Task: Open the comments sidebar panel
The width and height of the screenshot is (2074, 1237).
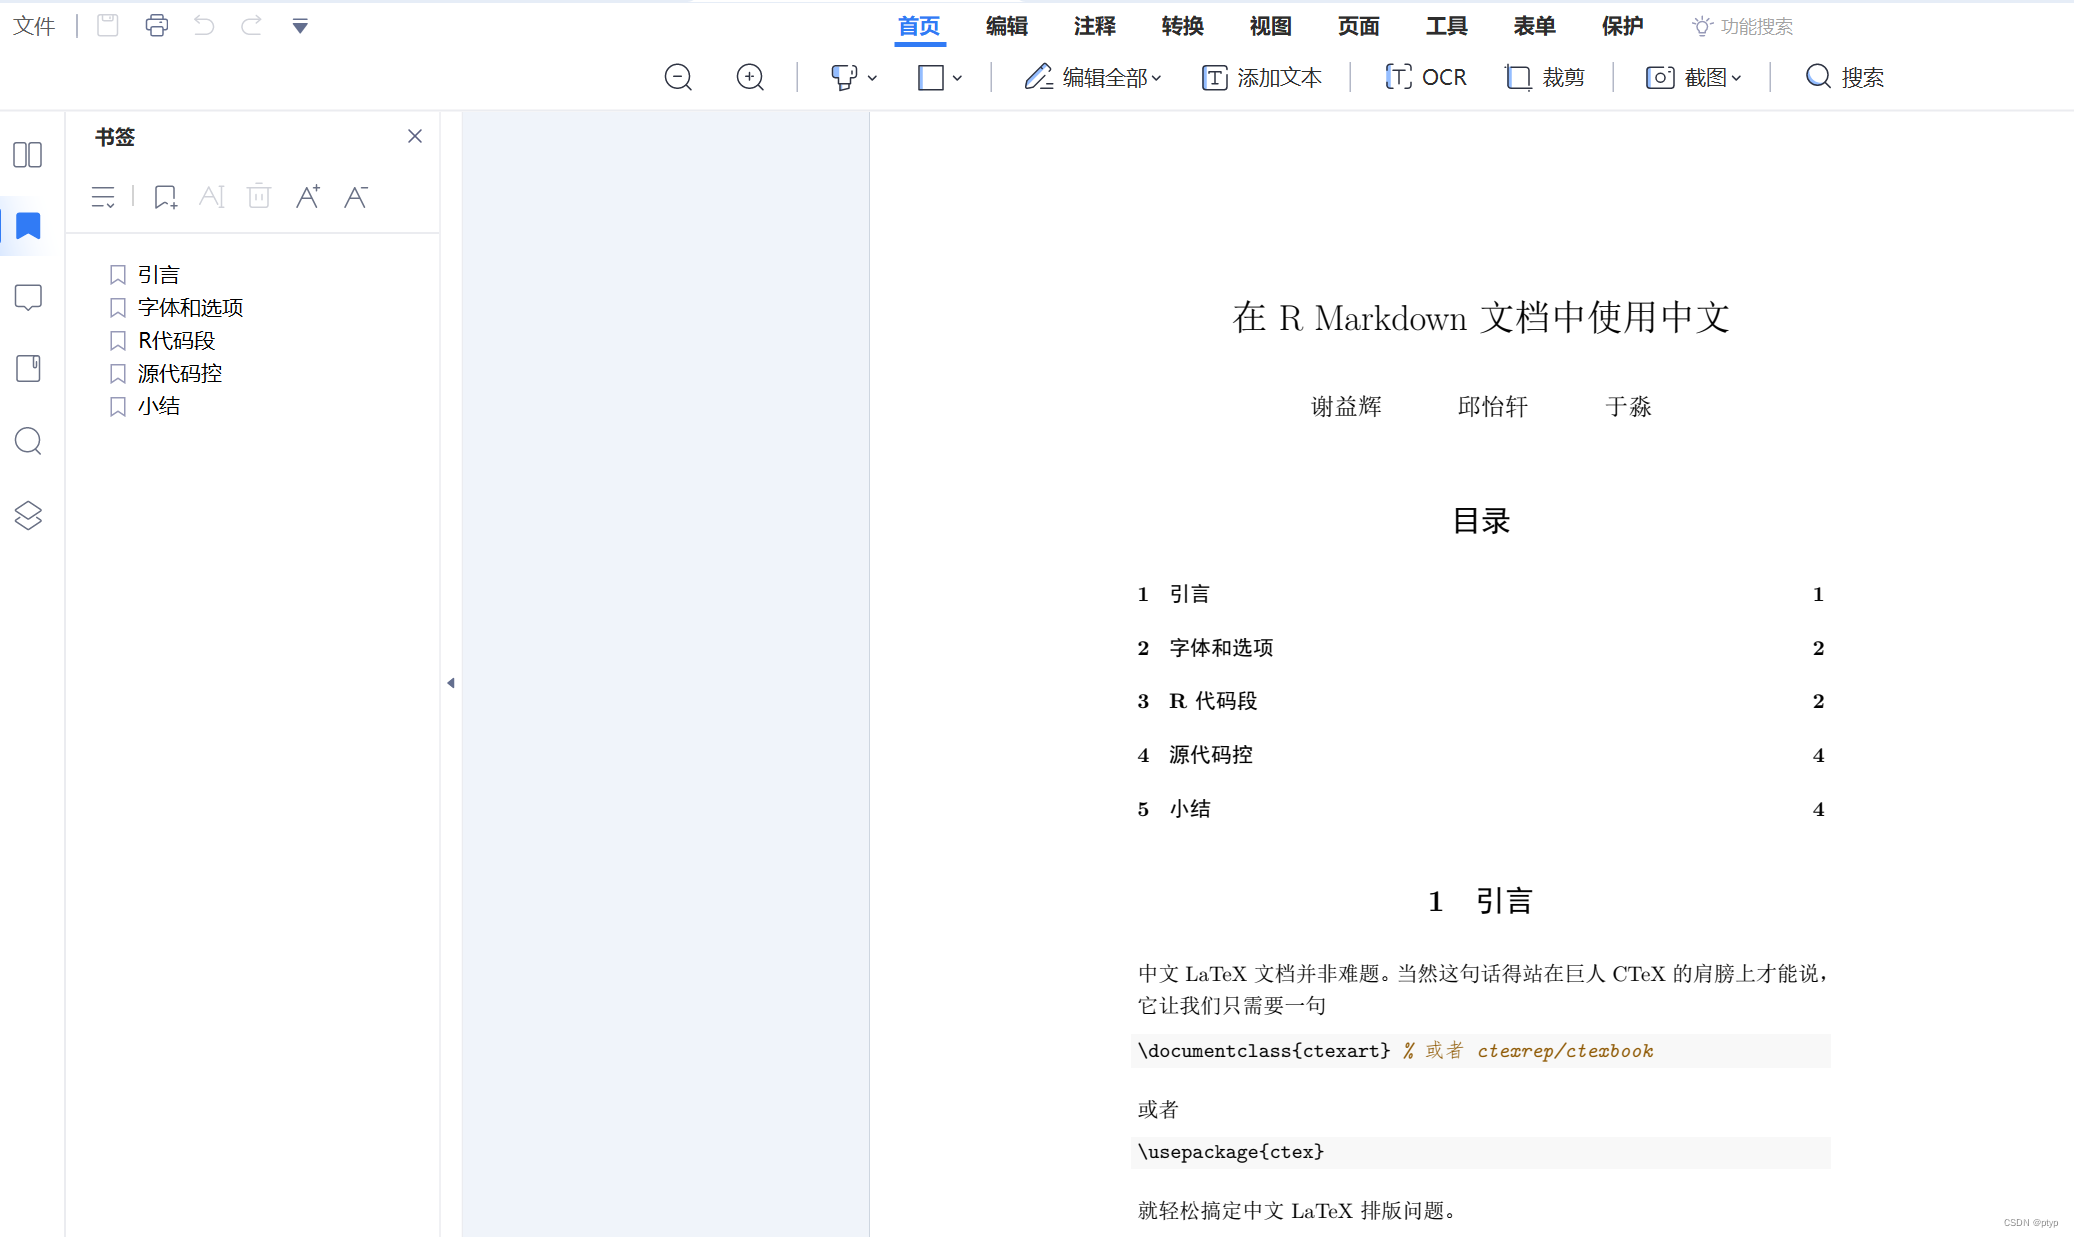Action: [x=28, y=298]
